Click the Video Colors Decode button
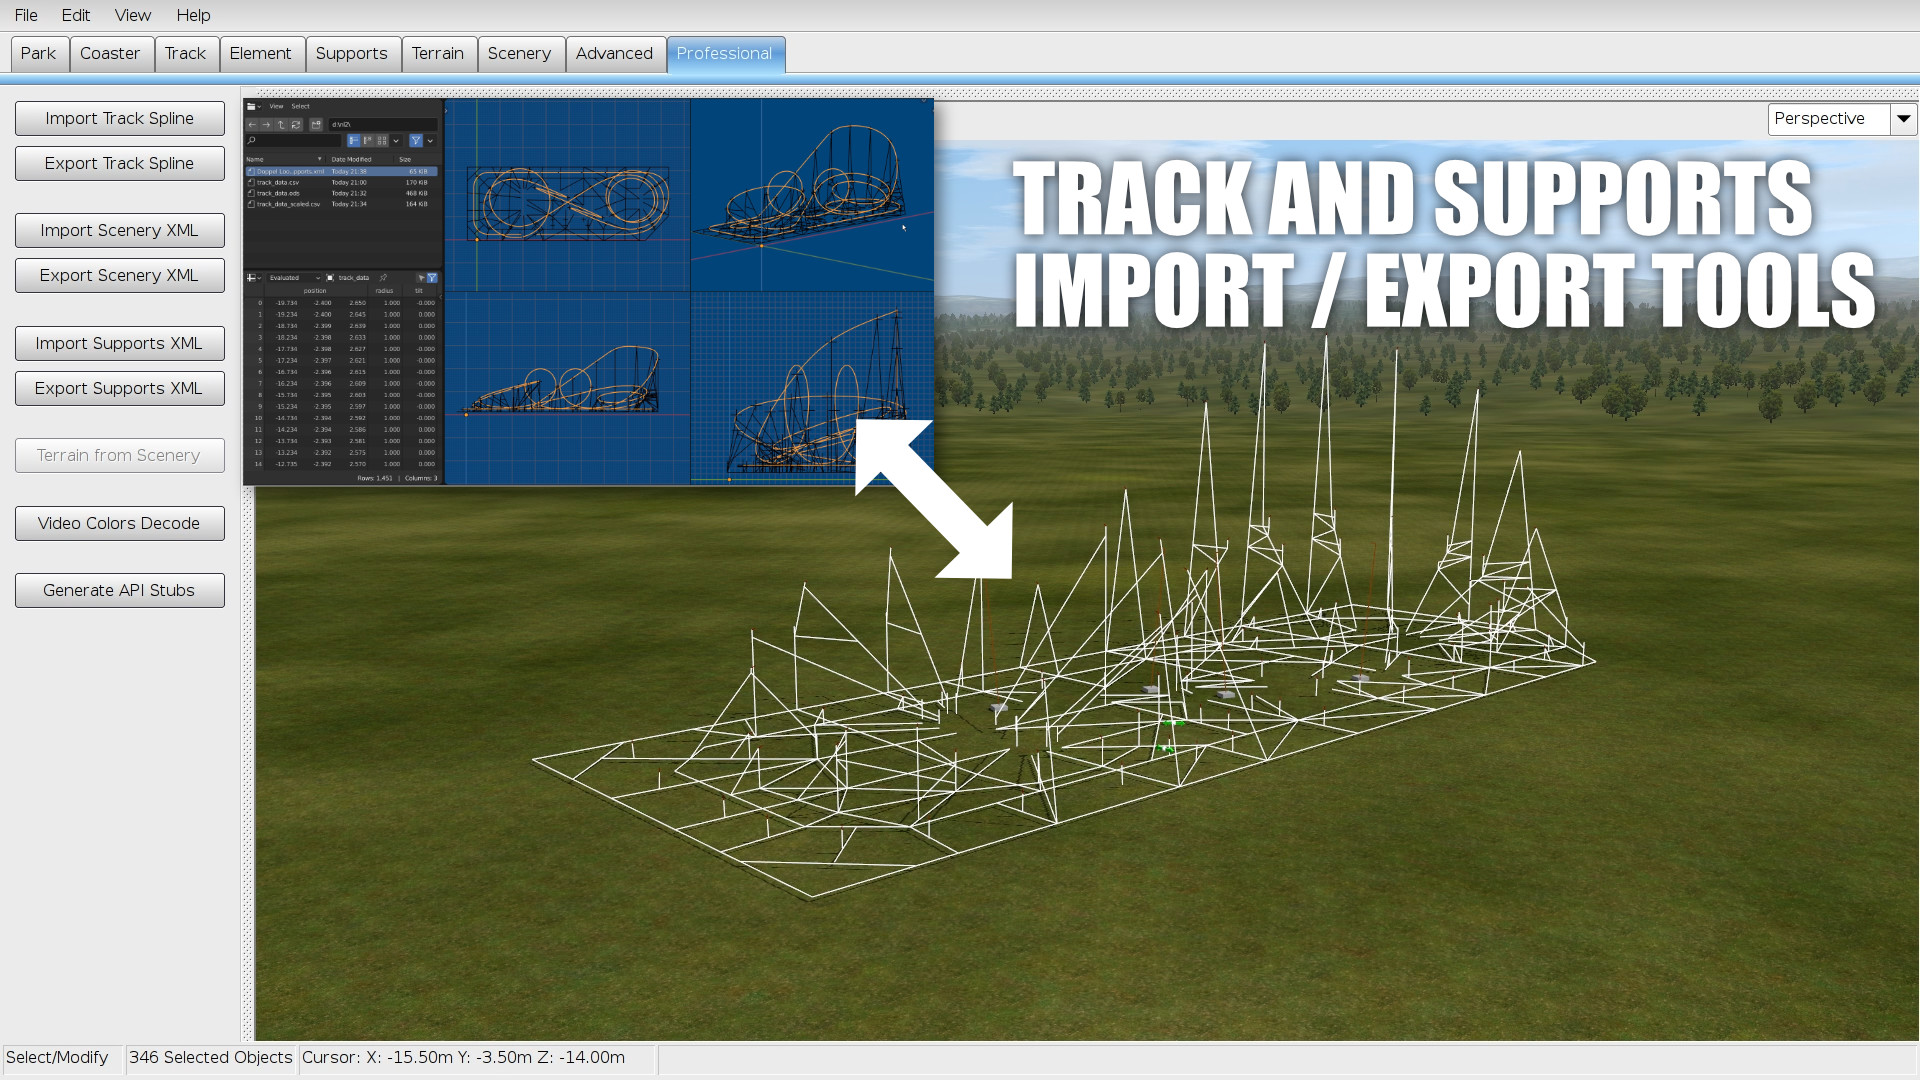The width and height of the screenshot is (1920, 1080). (119, 524)
